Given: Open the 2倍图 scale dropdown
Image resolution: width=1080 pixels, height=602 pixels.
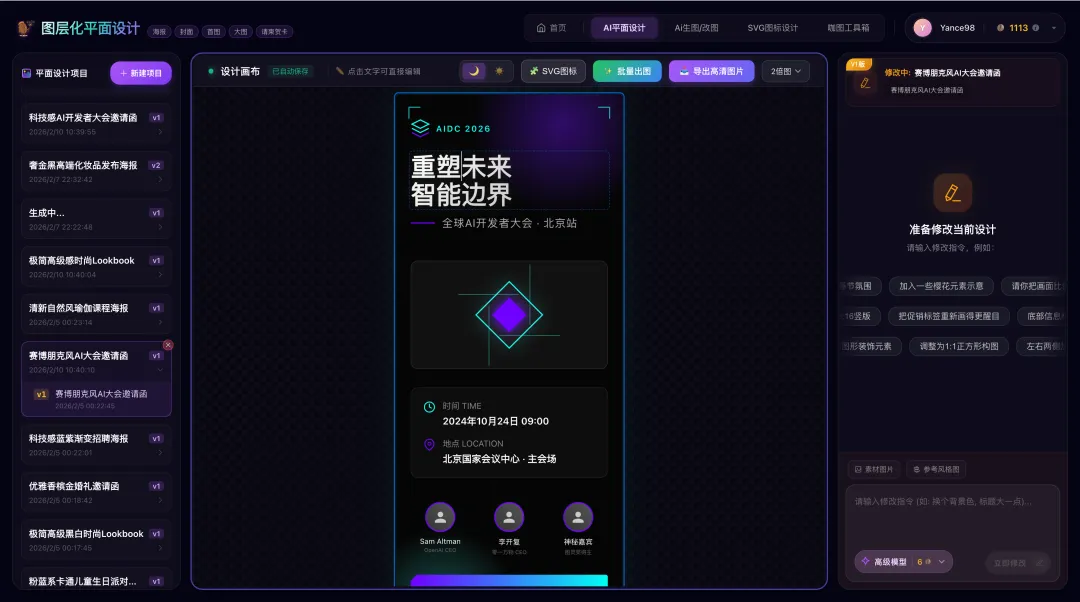Looking at the screenshot, I should click(x=785, y=71).
